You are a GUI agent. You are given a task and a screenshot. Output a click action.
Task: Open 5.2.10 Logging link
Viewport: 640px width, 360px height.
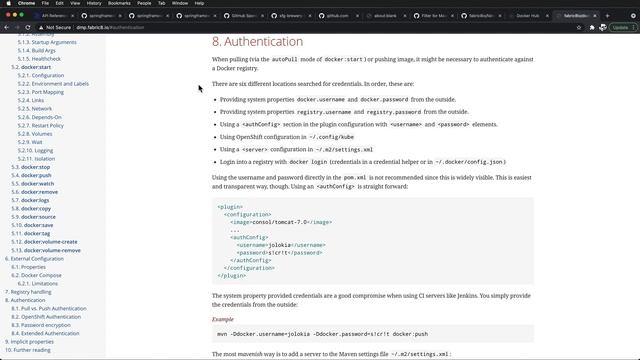(35, 150)
